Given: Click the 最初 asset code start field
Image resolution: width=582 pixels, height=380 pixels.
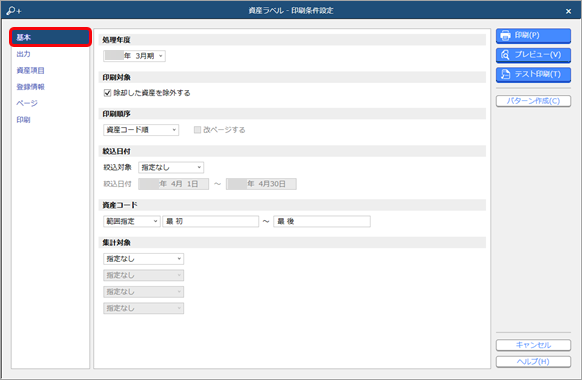Looking at the screenshot, I should coord(210,221).
